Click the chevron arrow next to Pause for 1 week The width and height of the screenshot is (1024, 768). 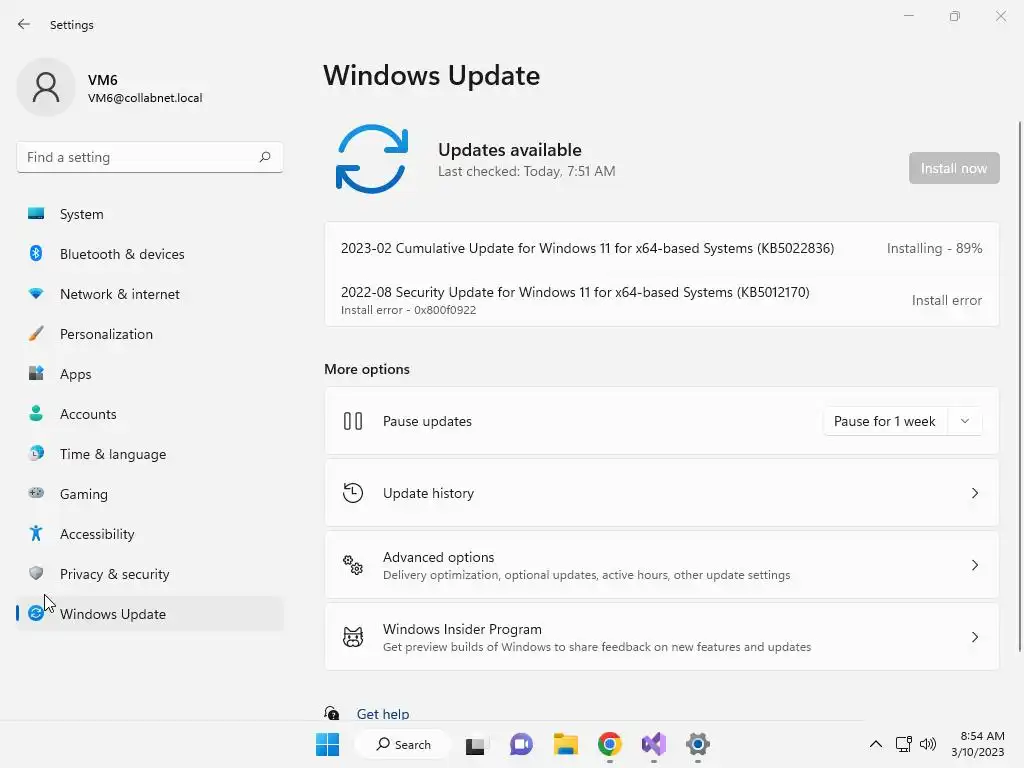pyautogui.click(x=965, y=421)
